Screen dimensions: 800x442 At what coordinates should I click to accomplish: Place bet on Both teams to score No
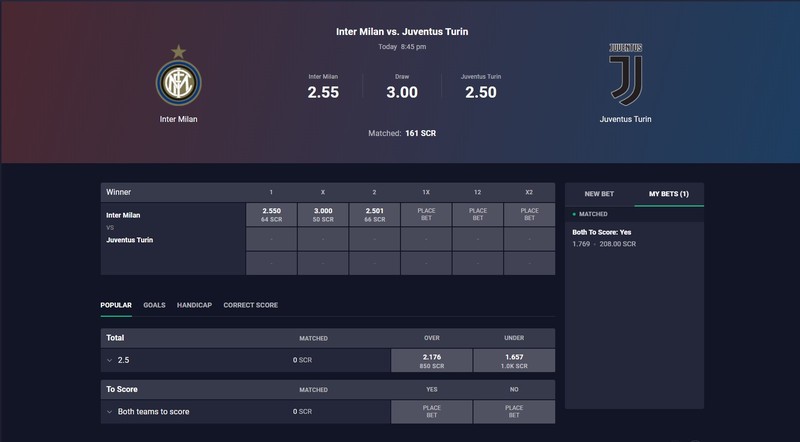pyautogui.click(x=514, y=412)
